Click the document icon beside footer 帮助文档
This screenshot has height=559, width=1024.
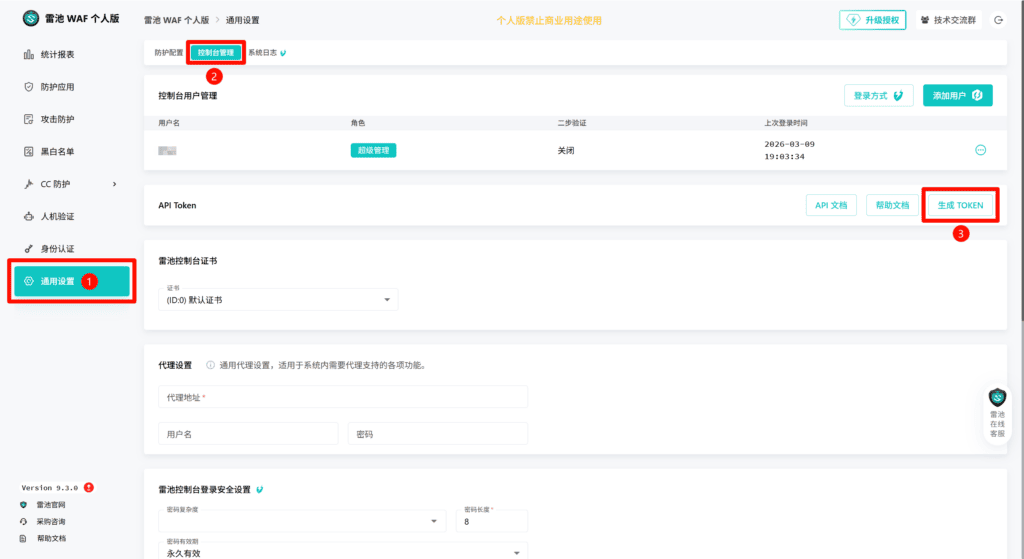click(24, 539)
